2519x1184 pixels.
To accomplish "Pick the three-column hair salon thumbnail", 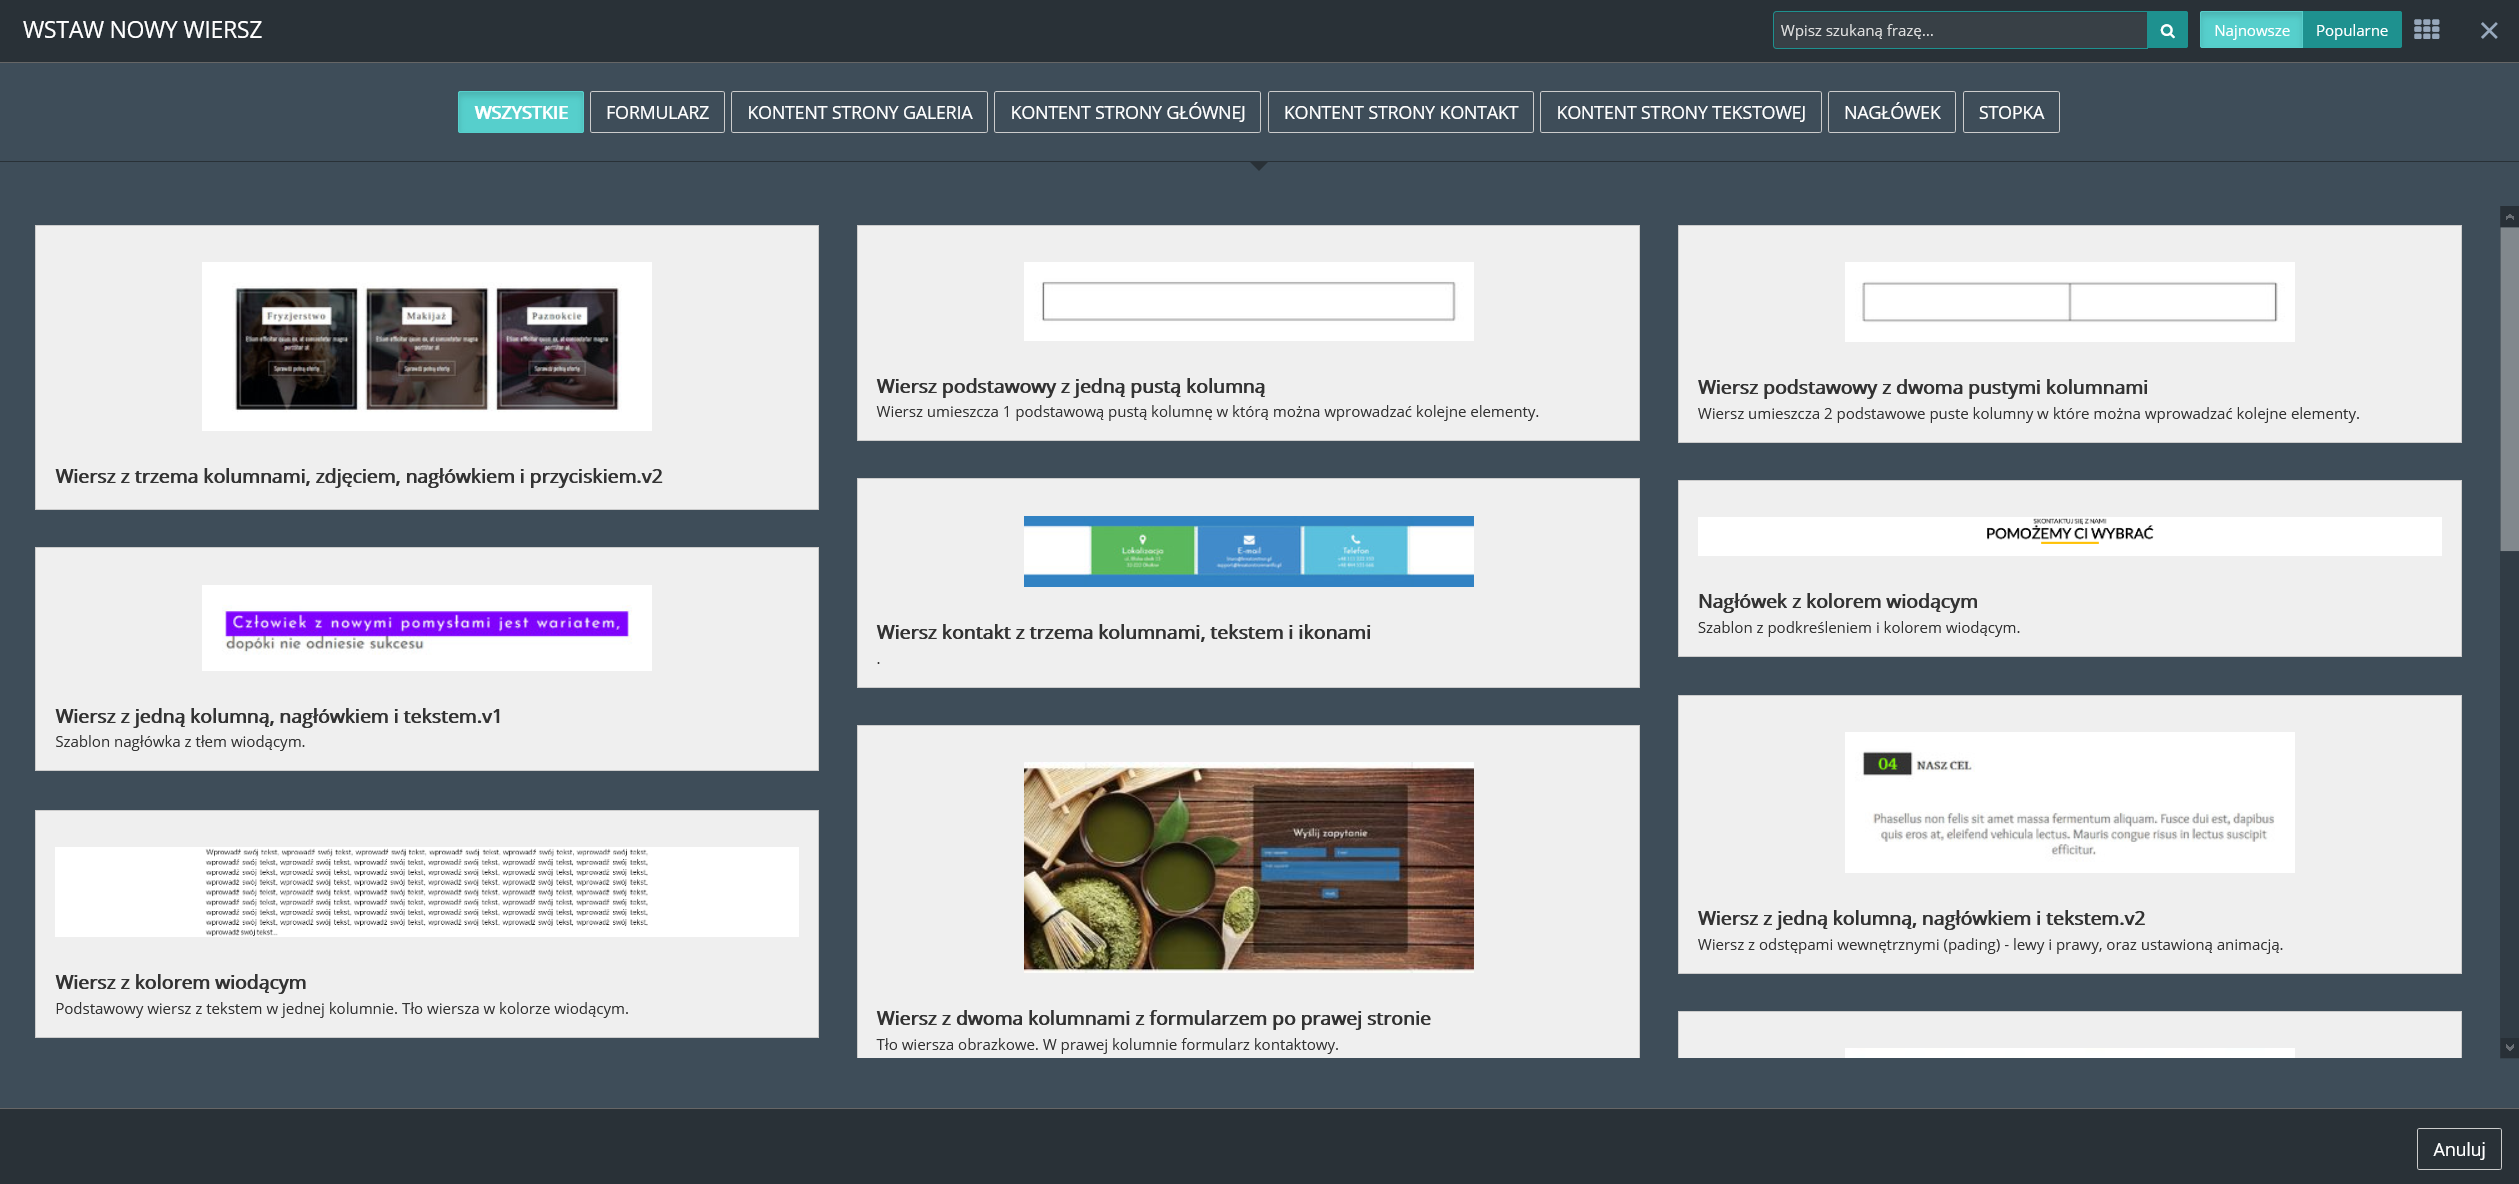I will (x=427, y=347).
